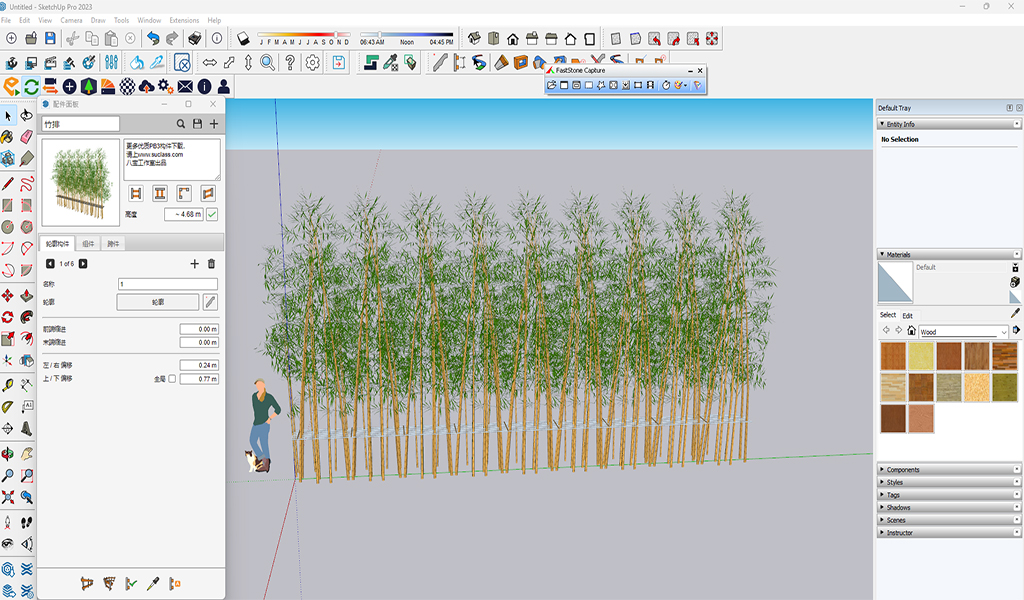The width and height of the screenshot is (1024, 600).
Task: Click the pencil edit icon beside profile button
Action: pyautogui.click(x=210, y=302)
